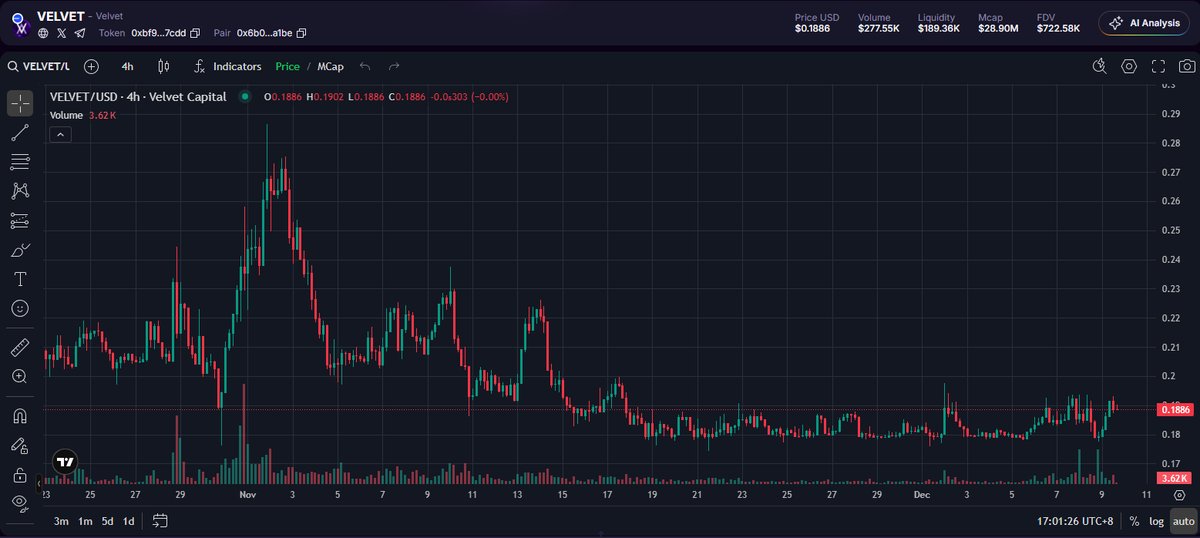The width and height of the screenshot is (1200, 538).
Task: Enter fullscreen chart mode
Action: tap(1158, 66)
